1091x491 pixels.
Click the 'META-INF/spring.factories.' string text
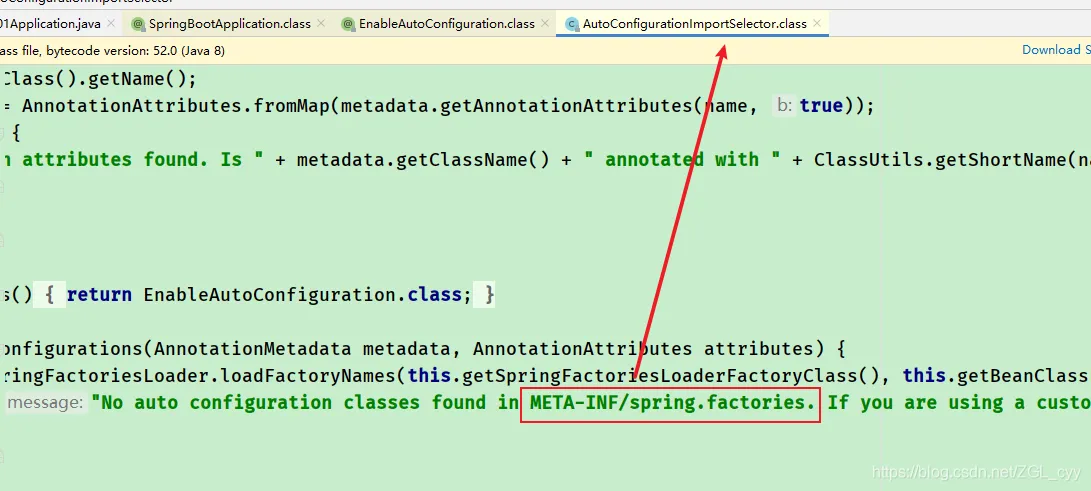click(671, 403)
